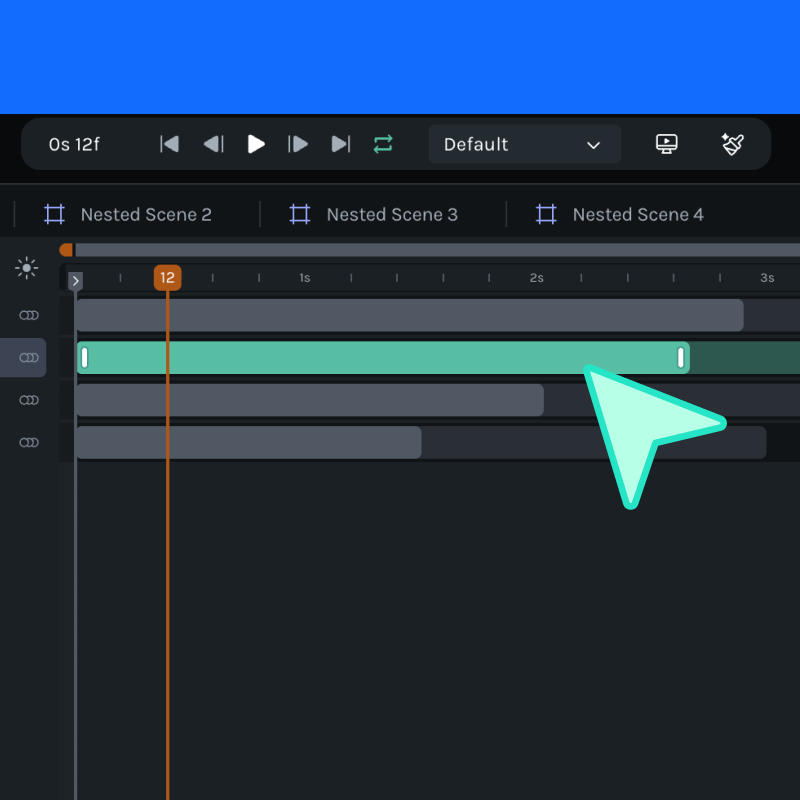Switch to the Nested Scene 2 tab

click(x=128, y=214)
